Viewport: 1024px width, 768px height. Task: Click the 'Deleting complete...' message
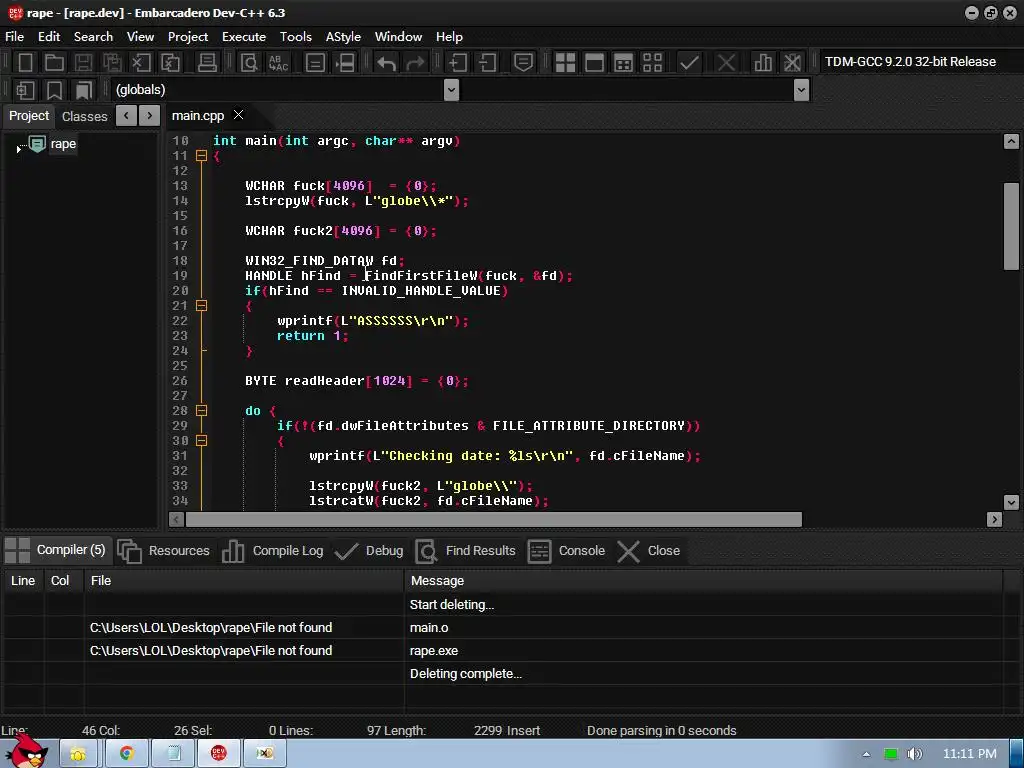[466, 673]
